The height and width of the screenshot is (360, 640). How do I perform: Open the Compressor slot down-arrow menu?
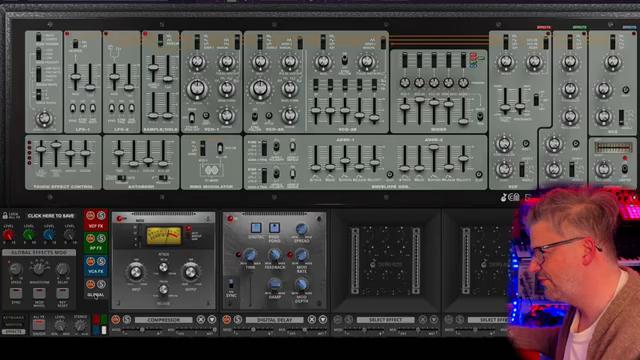(x=212, y=320)
